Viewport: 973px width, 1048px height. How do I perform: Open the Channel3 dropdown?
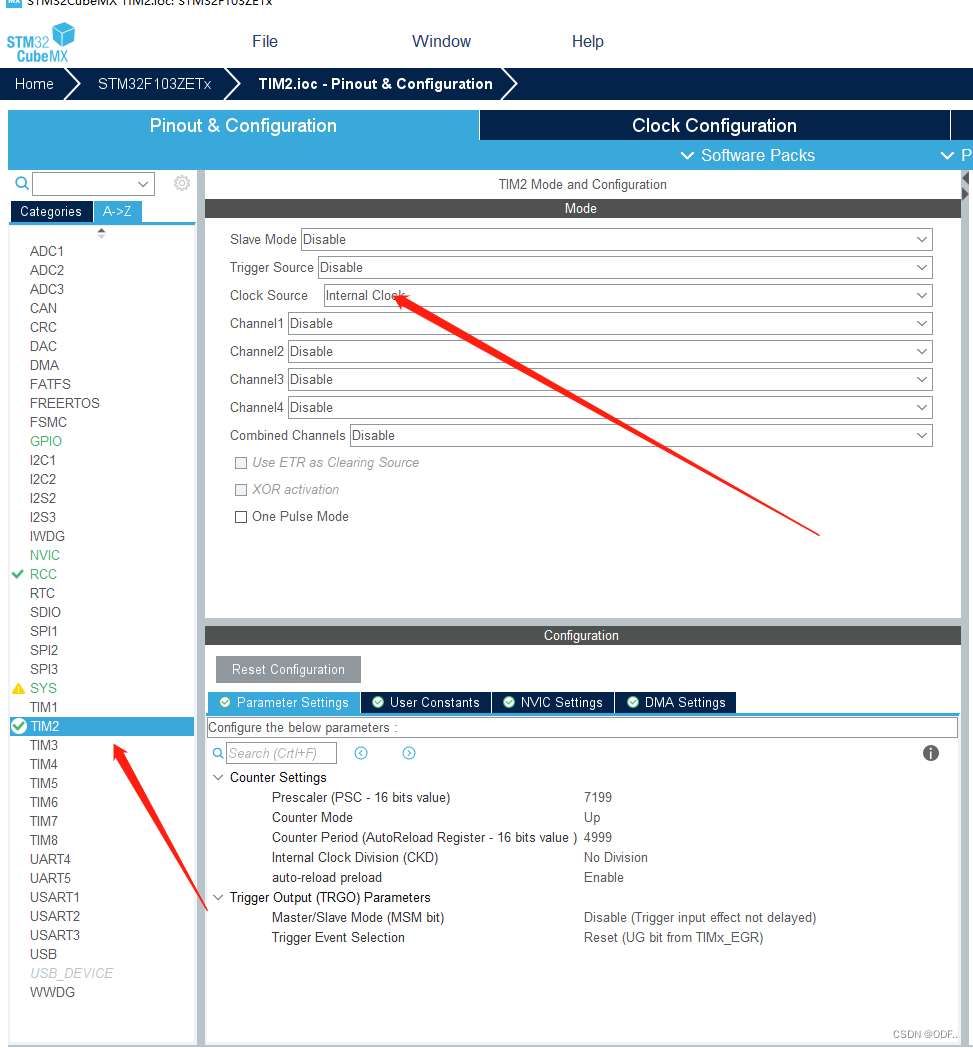click(x=610, y=380)
